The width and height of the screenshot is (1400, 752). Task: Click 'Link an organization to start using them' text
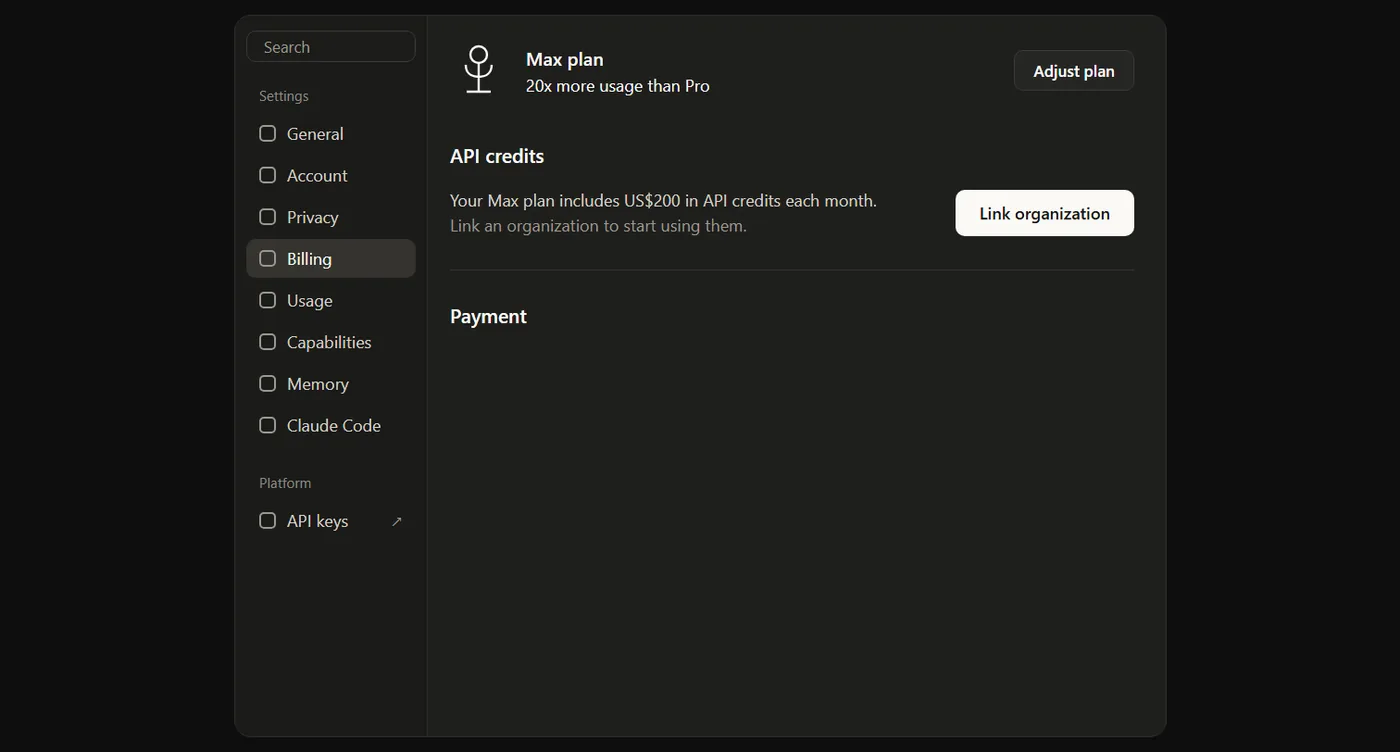[x=598, y=226]
